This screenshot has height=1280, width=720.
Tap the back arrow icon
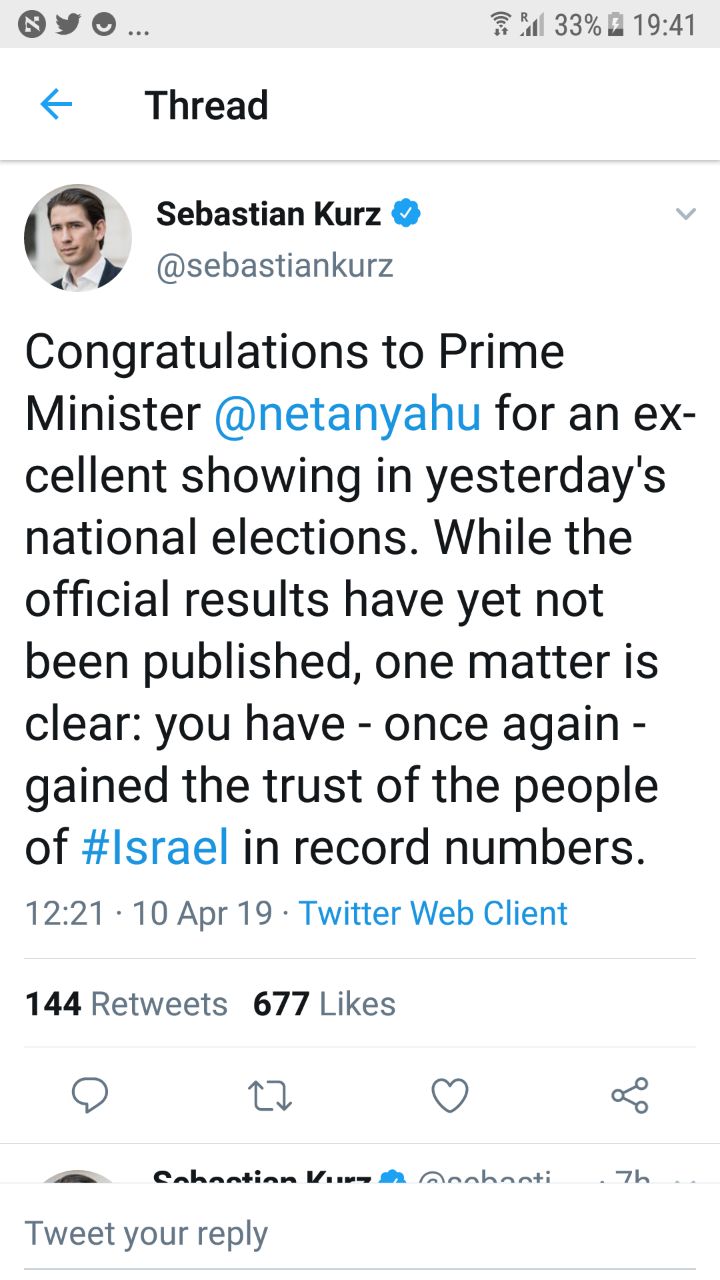(x=56, y=105)
